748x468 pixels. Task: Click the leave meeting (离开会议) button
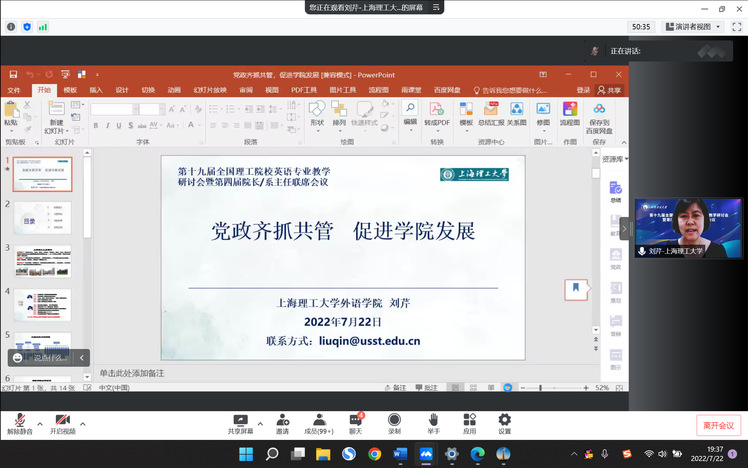tap(719, 425)
